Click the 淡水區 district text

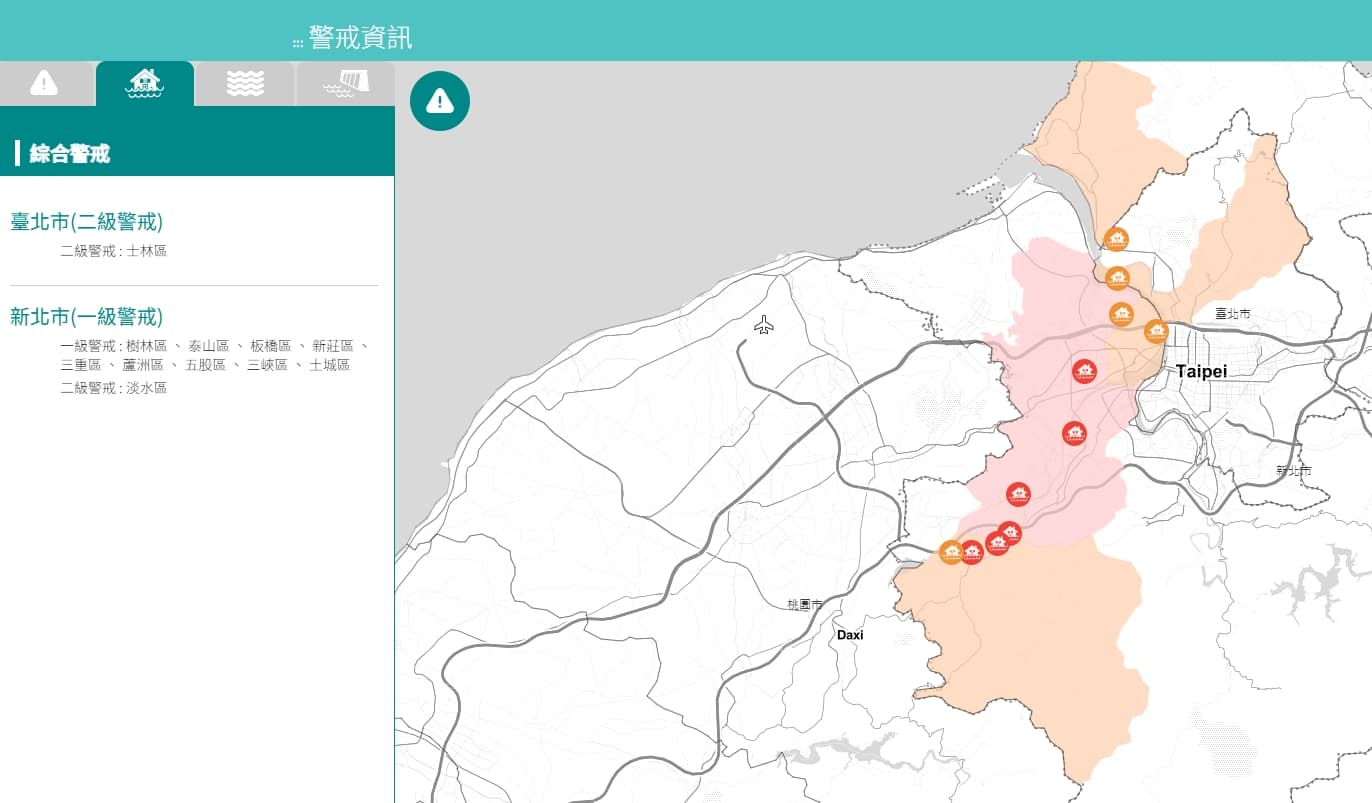coord(147,388)
